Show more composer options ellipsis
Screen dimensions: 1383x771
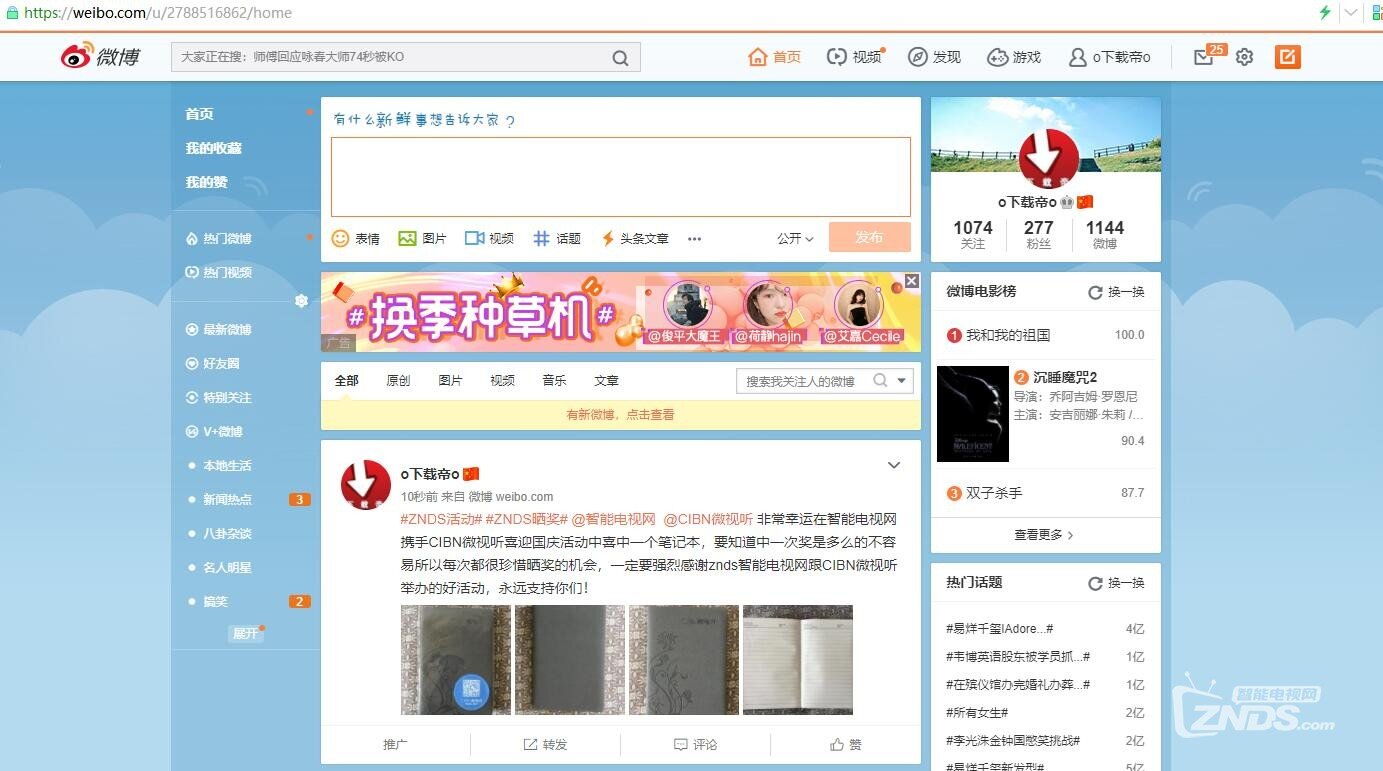(x=694, y=239)
